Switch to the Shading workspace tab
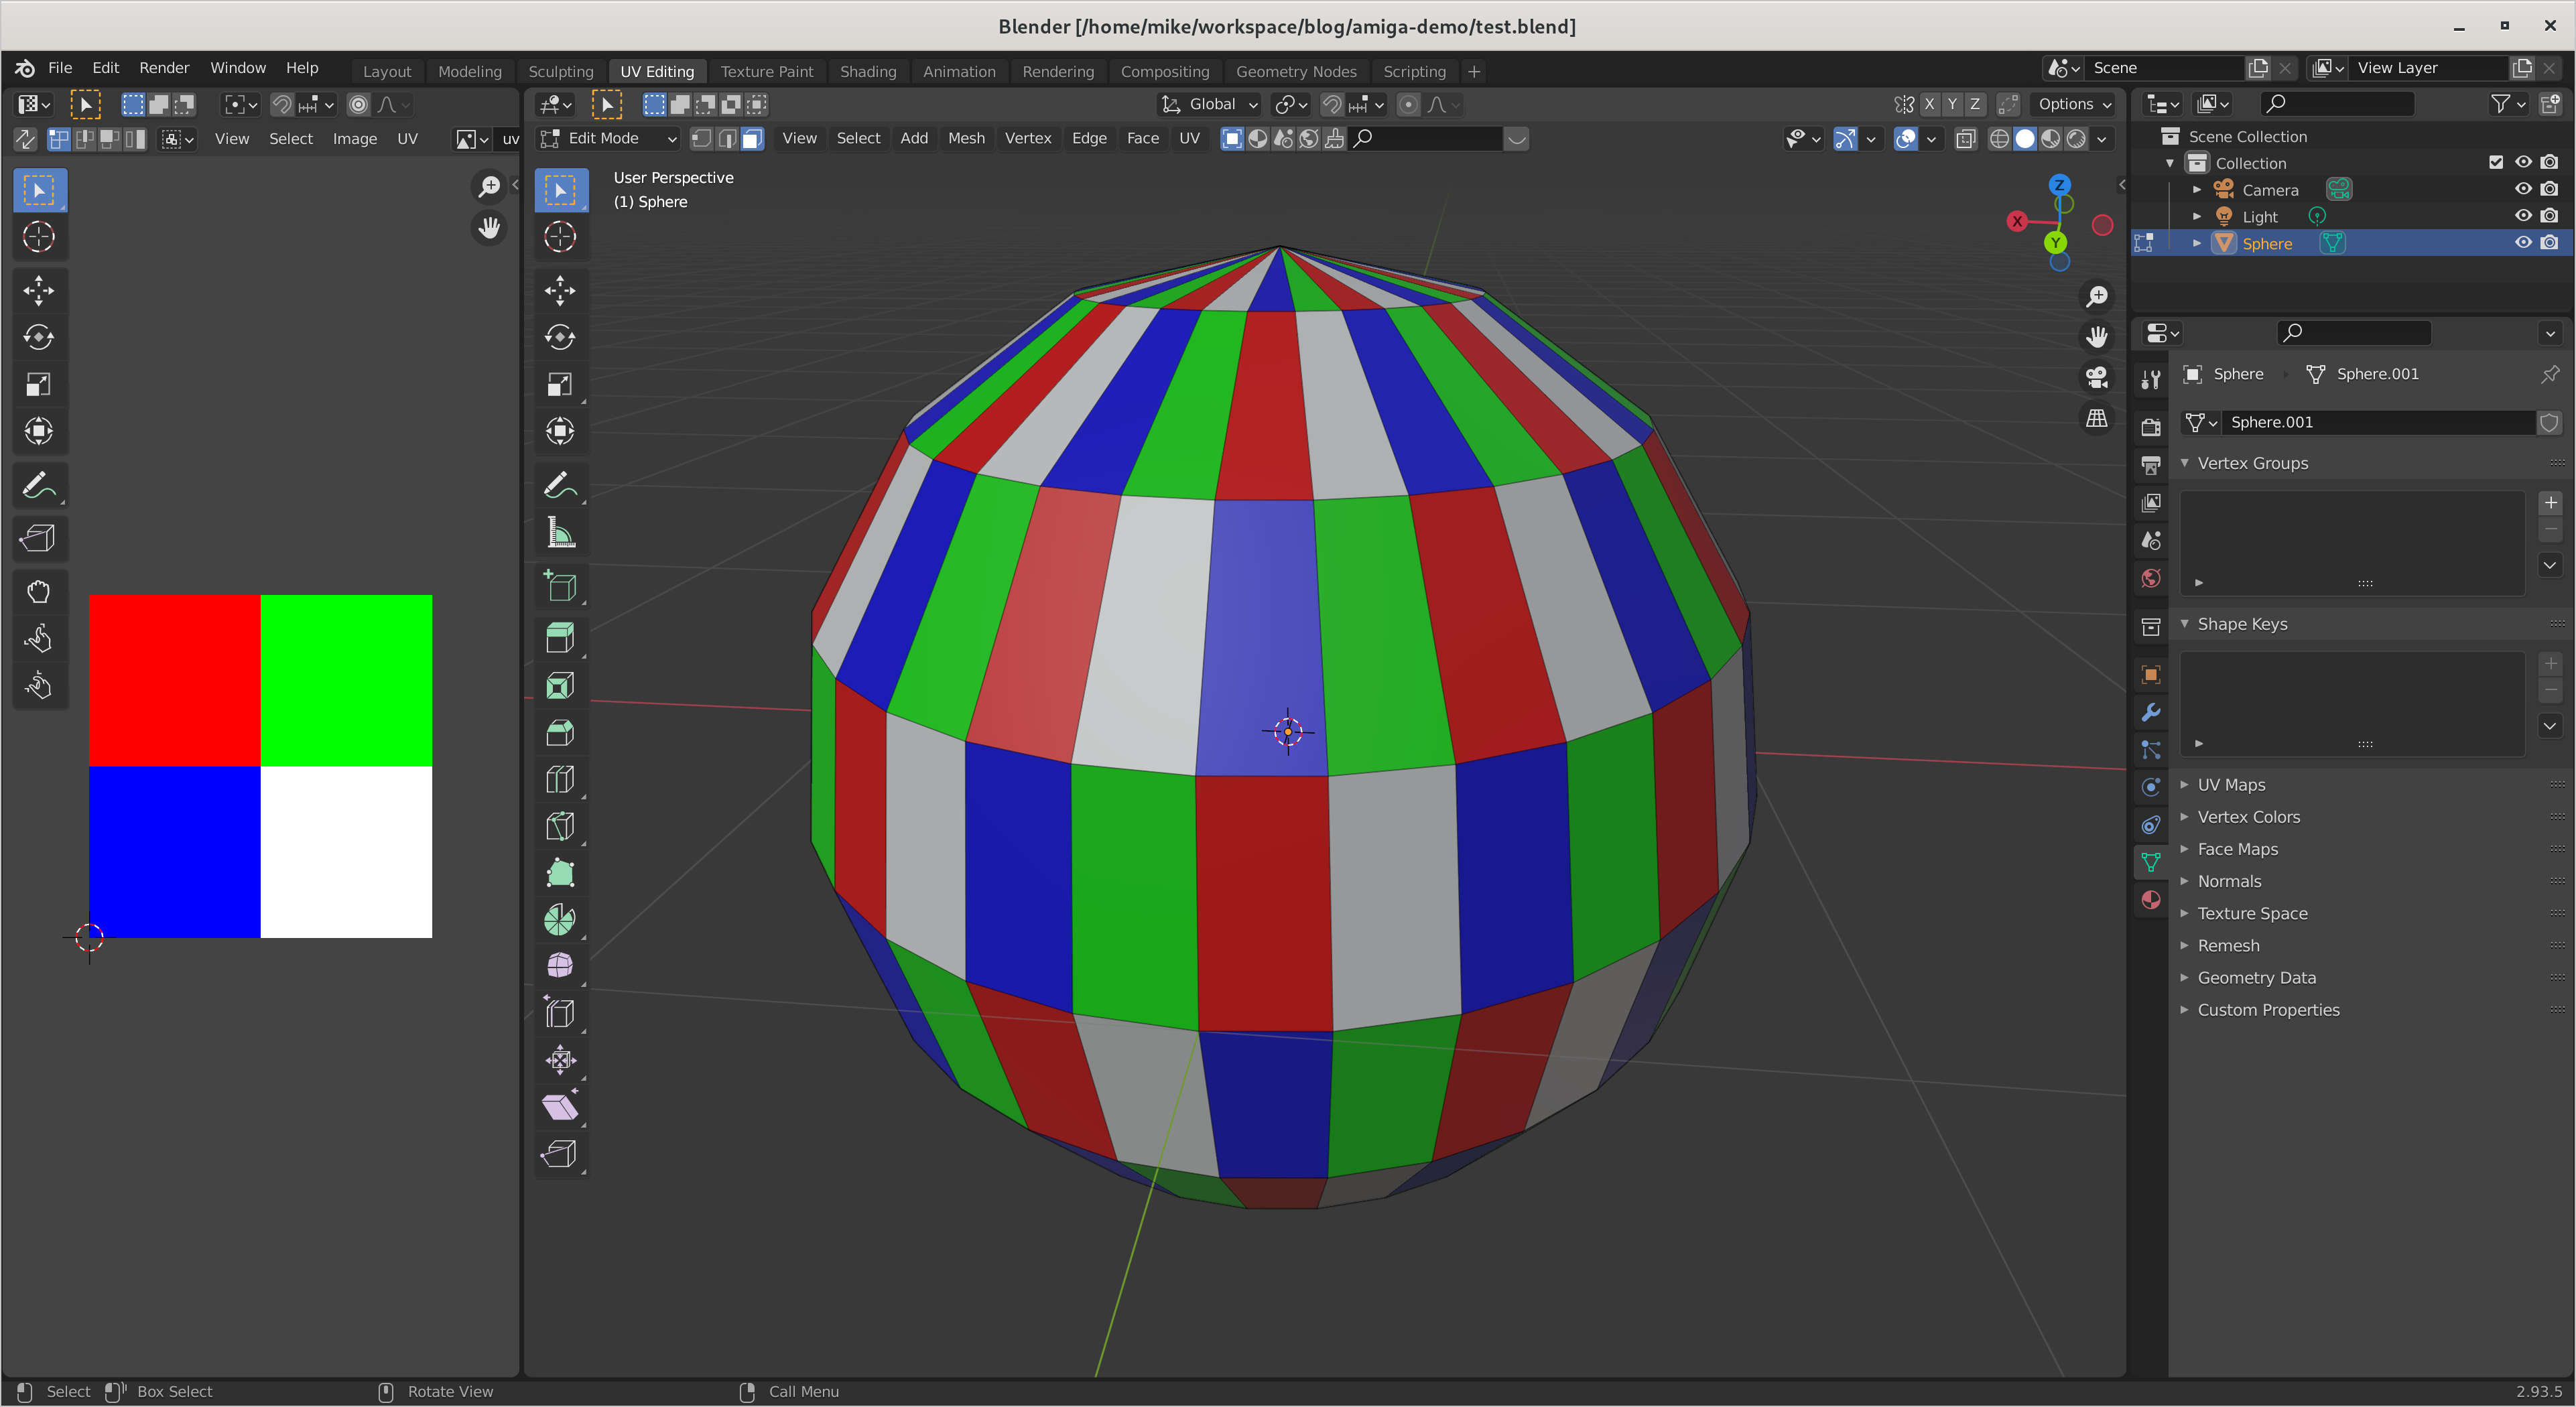 (867, 71)
